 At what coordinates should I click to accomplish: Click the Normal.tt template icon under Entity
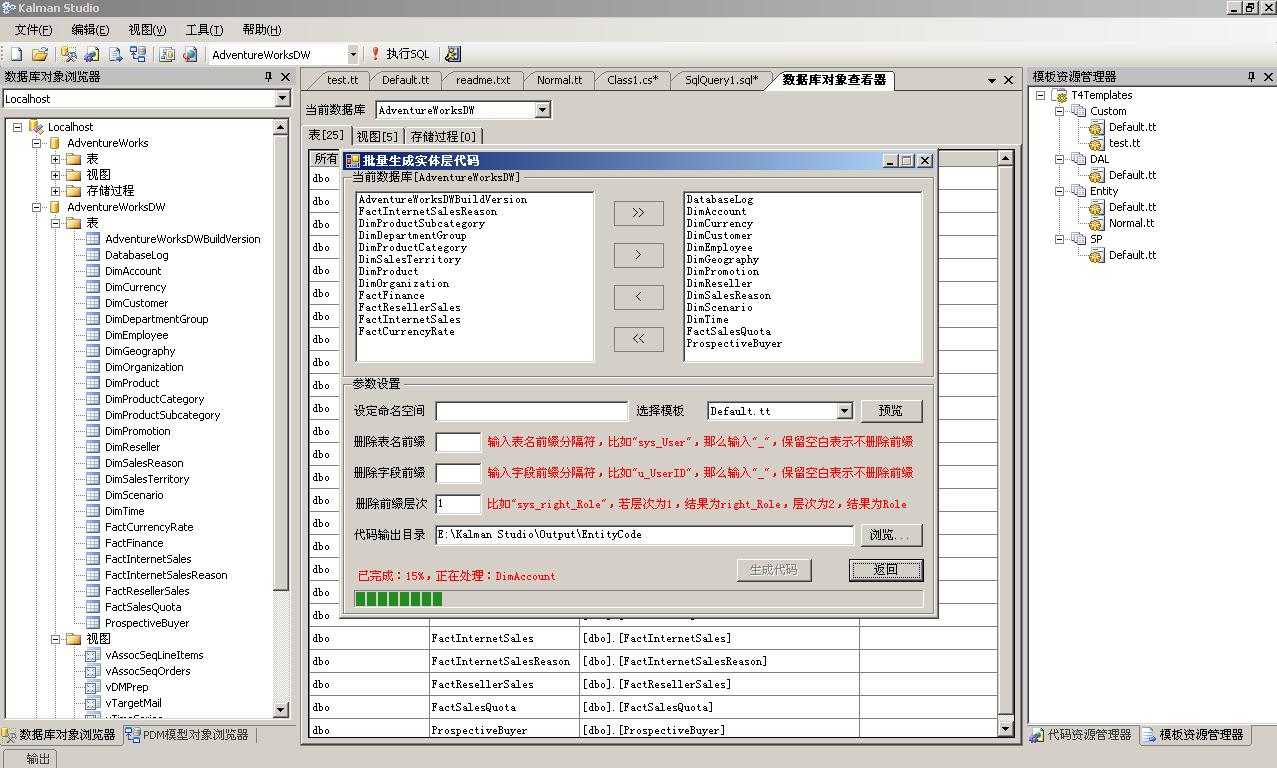tap(1096, 223)
